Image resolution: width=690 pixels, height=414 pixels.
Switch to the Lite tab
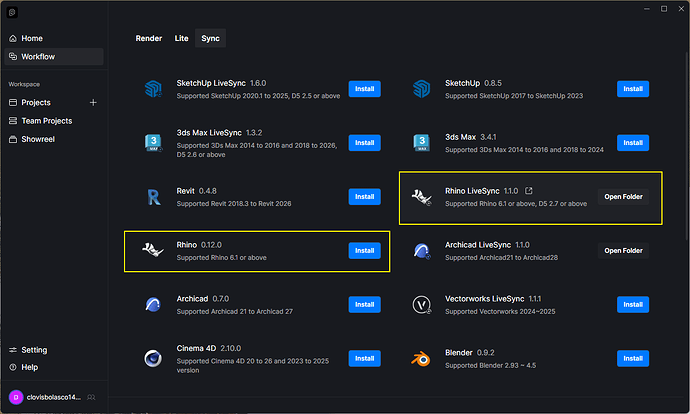pyautogui.click(x=181, y=38)
